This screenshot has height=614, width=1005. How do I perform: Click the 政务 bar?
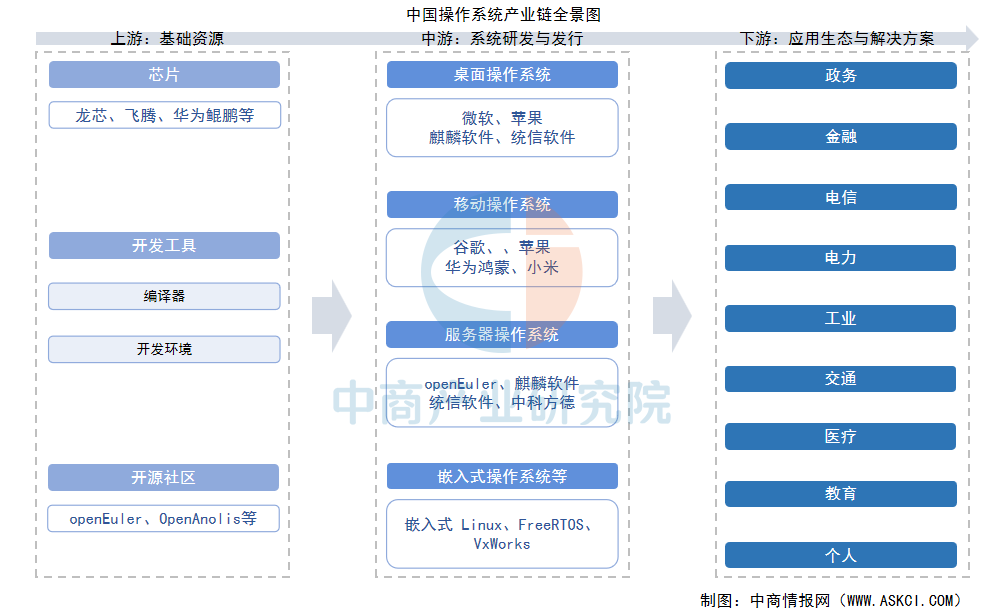[841, 76]
